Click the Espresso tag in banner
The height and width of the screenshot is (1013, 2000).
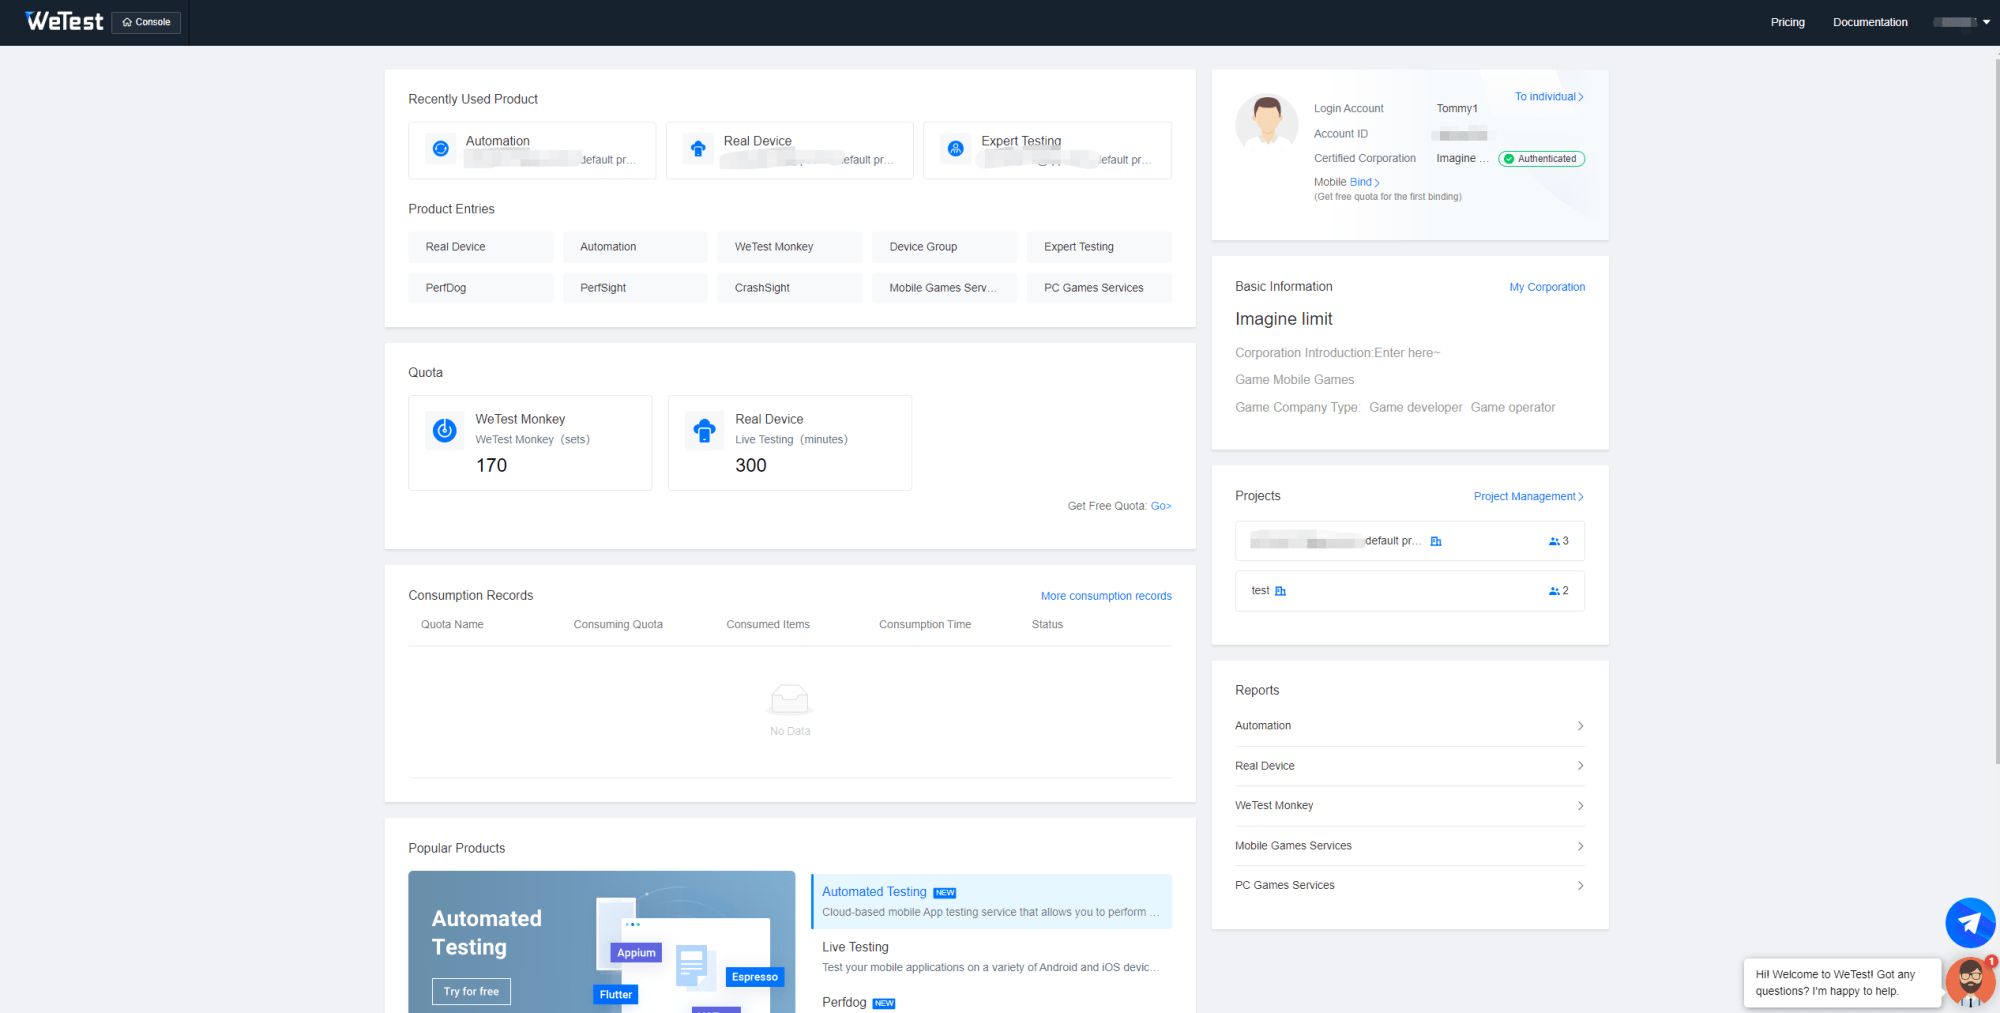pyautogui.click(x=755, y=977)
